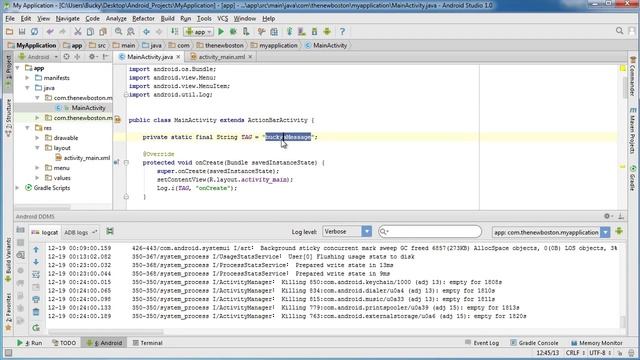
Task: Click the Paste toolbar icon
Action: pyautogui.click(x=103, y=31)
